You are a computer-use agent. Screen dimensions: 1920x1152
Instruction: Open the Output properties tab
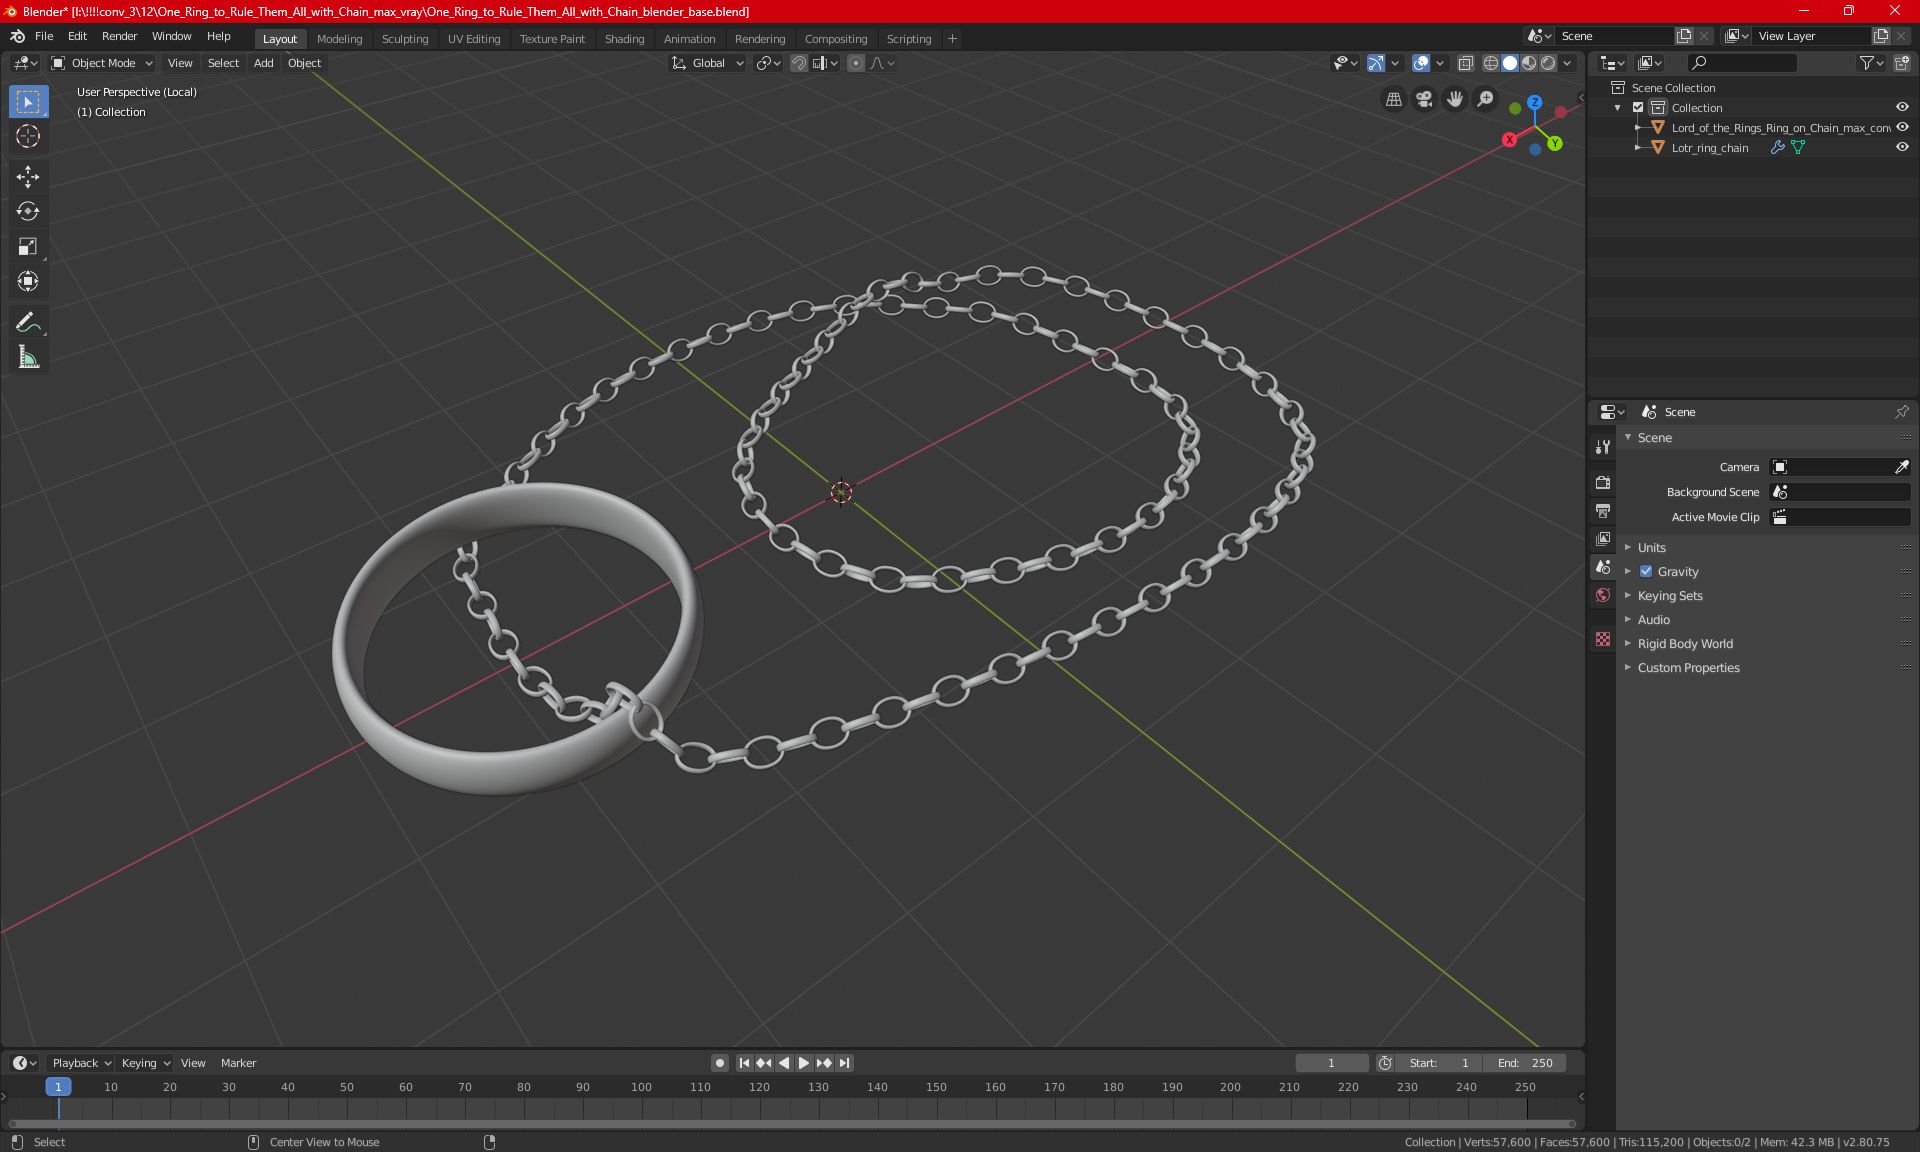click(x=1603, y=511)
